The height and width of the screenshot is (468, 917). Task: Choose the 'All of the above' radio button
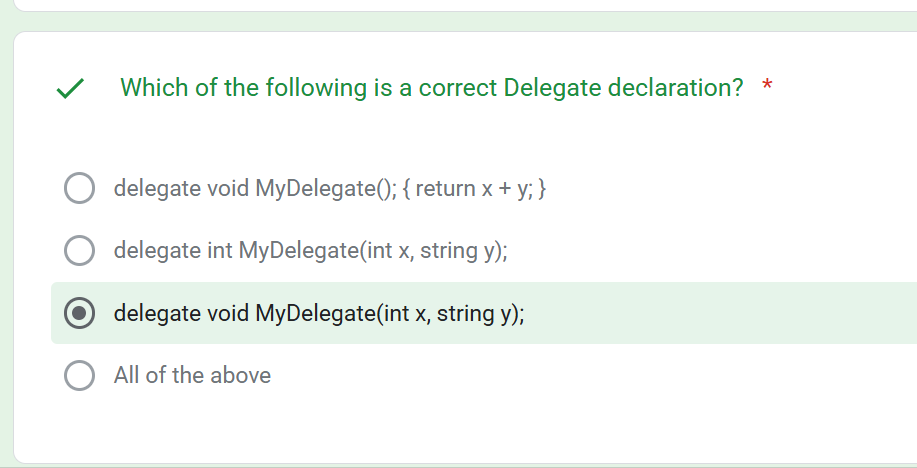click(x=80, y=375)
